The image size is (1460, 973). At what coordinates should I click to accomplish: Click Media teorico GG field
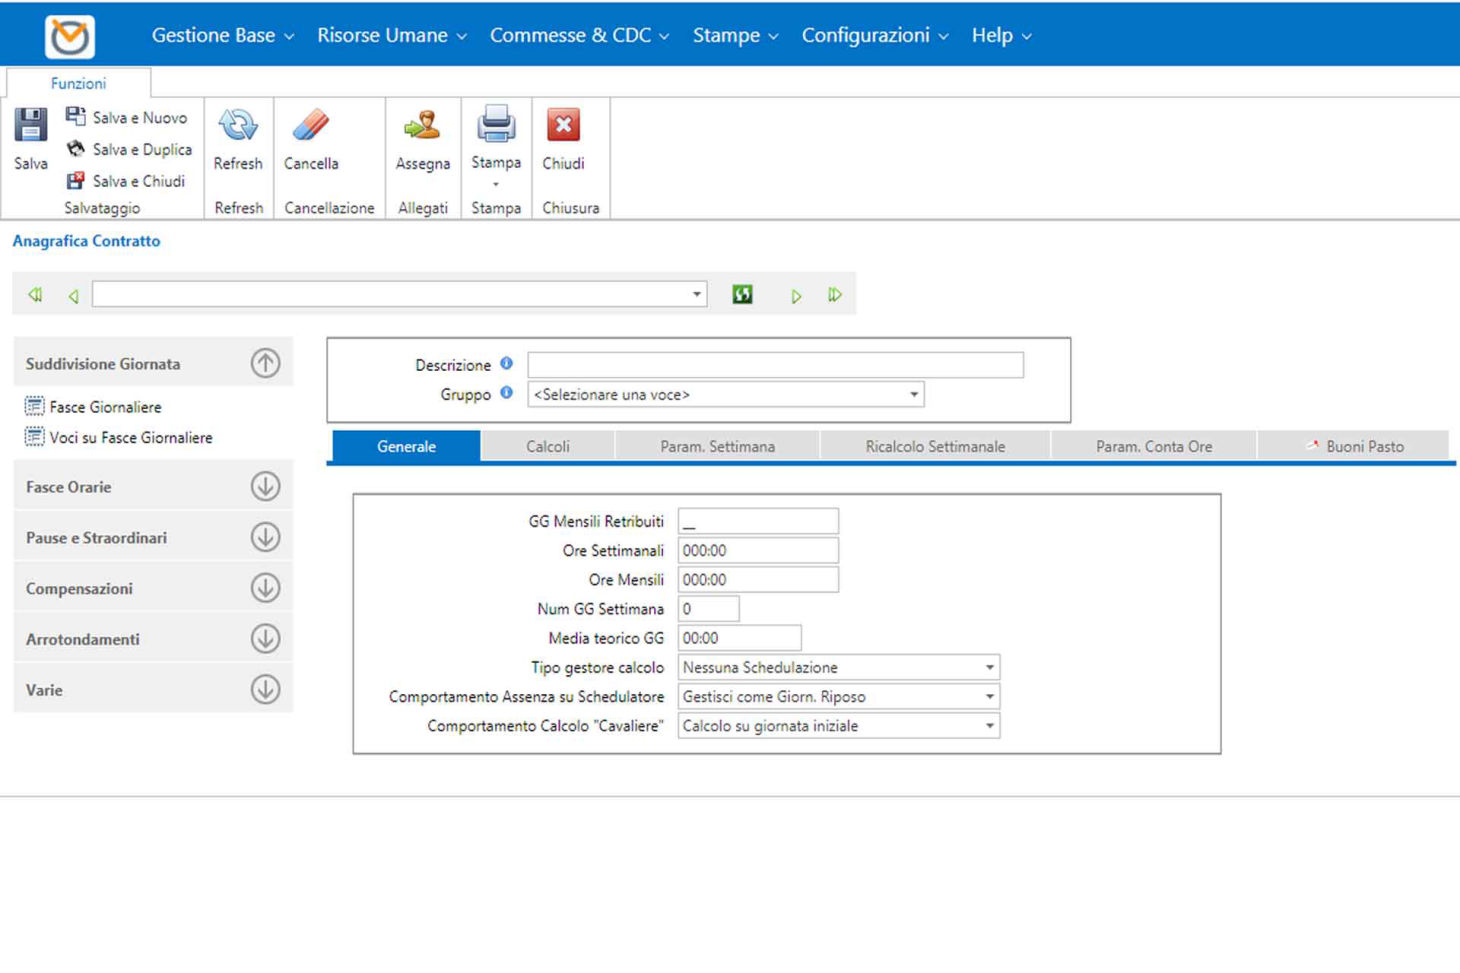(x=739, y=637)
